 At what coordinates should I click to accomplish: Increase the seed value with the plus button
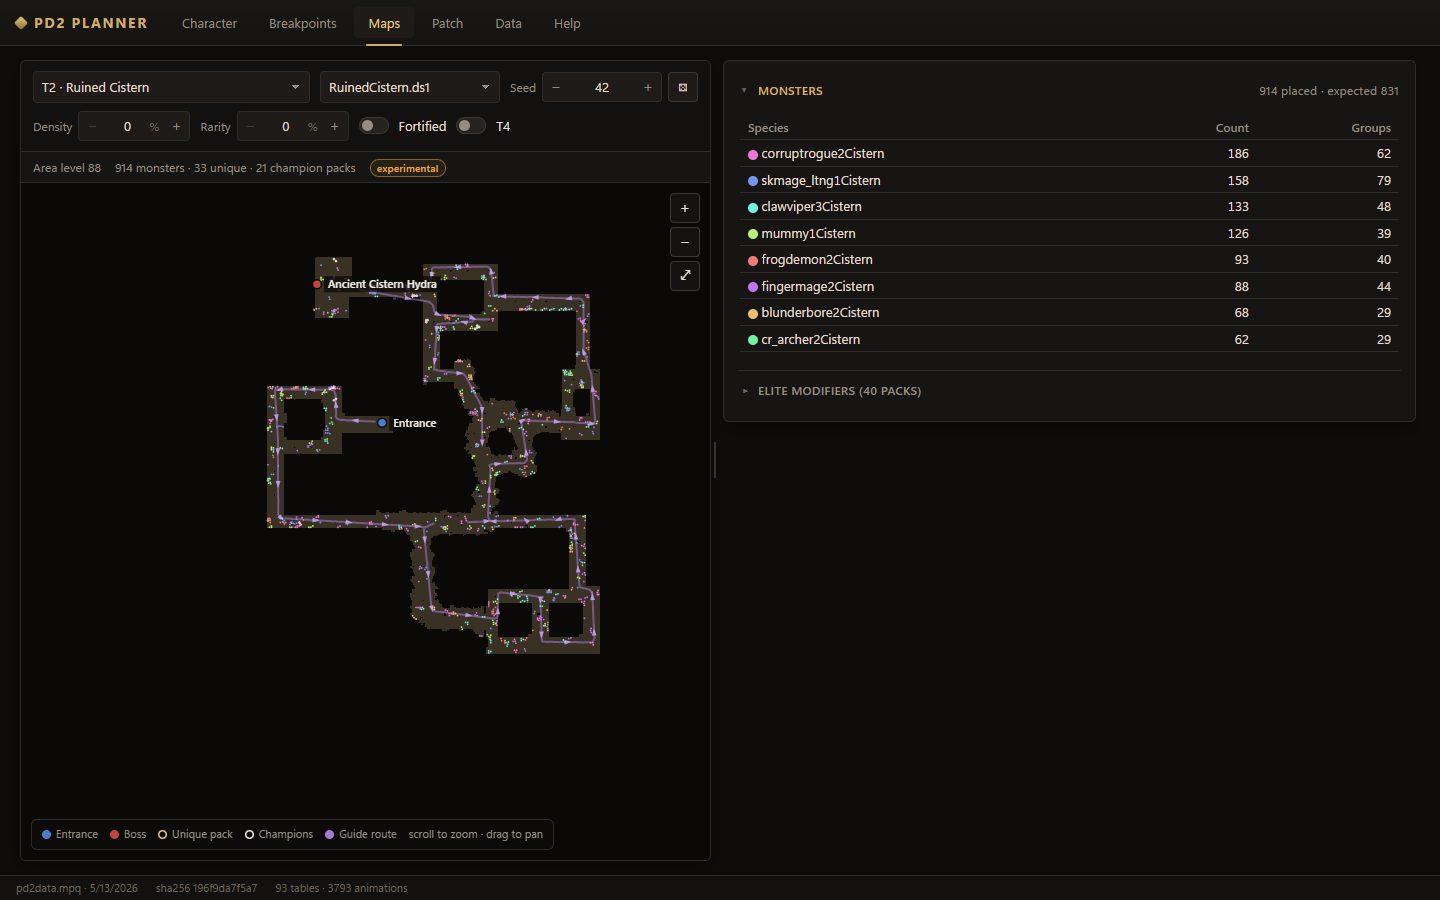(648, 87)
